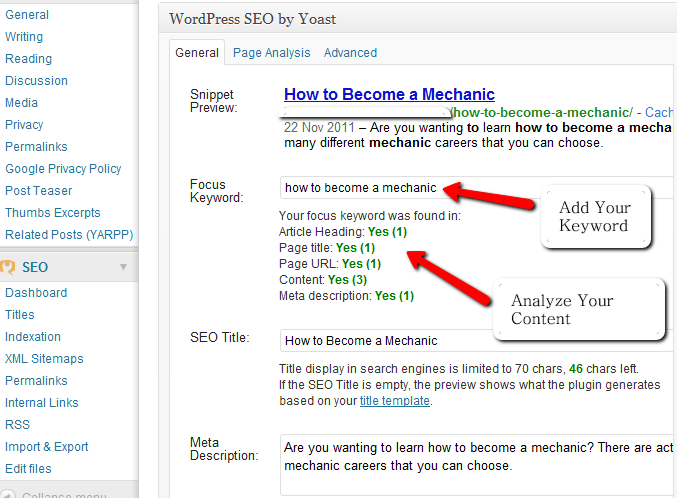This screenshot has height=498, width=677.
Task: Click the 22 Nov 2011 snippet date
Action: (x=319, y=128)
